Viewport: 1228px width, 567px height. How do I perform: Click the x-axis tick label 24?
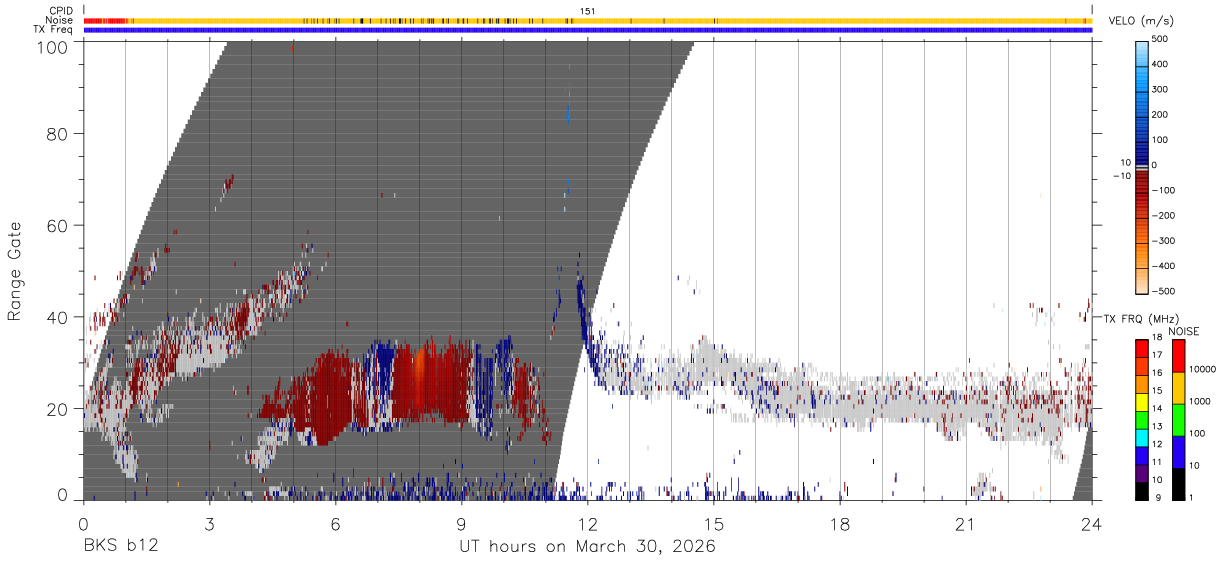coord(1092,525)
